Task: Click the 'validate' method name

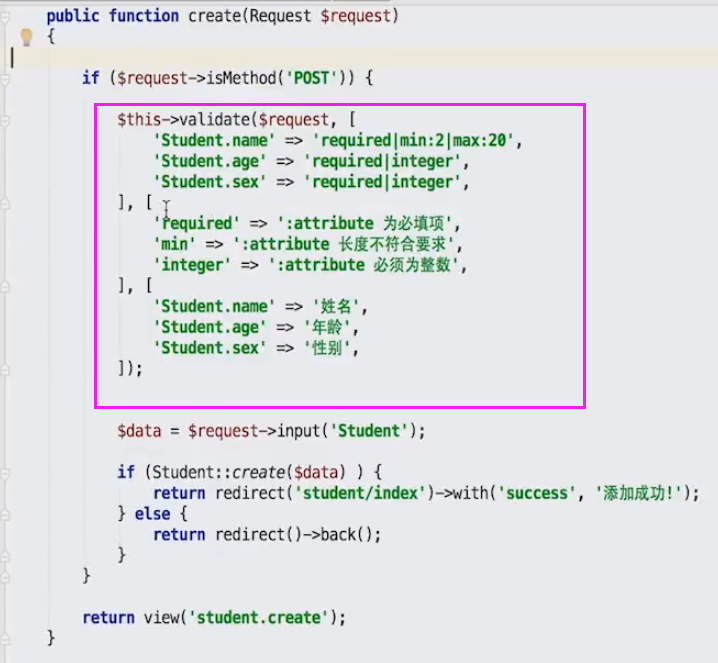Action: pos(215,120)
